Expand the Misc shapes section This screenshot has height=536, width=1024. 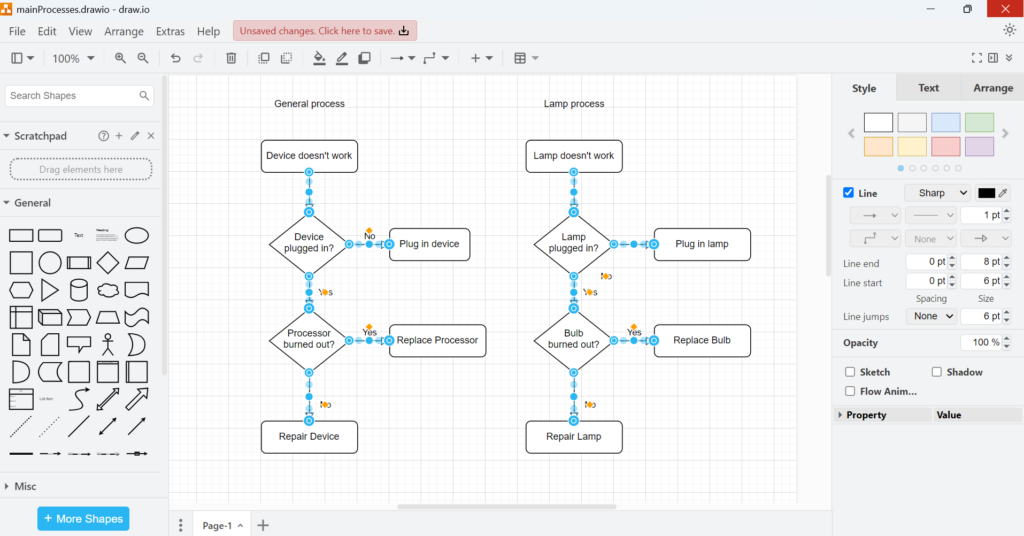pyautogui.click(x=25, y=486)
